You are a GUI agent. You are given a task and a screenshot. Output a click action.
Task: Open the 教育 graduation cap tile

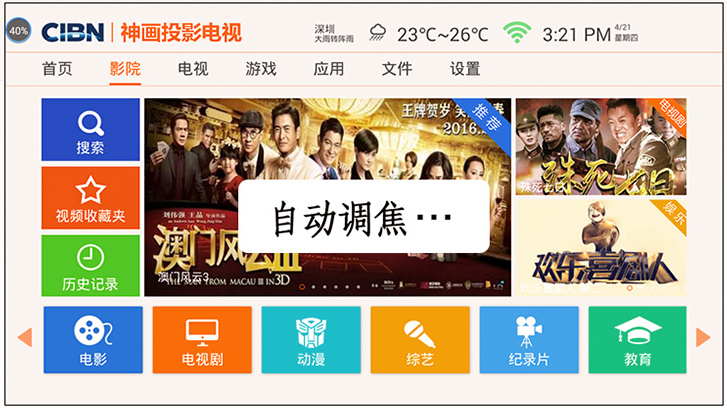click(x=638, y=340)
